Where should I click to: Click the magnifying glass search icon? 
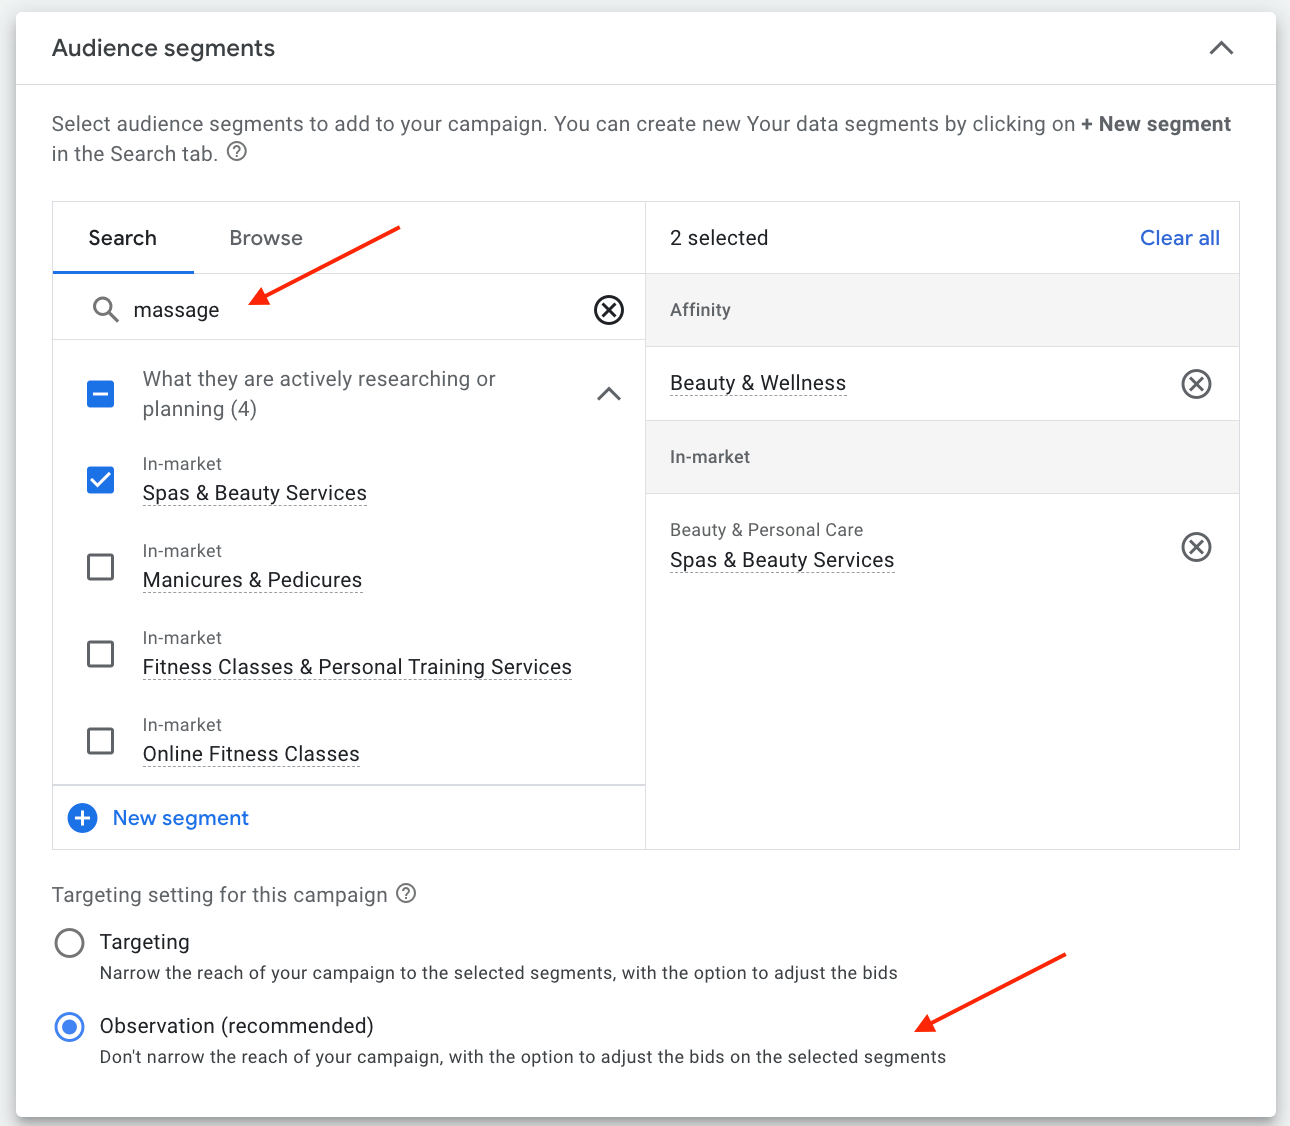click(x=105, y=309)
